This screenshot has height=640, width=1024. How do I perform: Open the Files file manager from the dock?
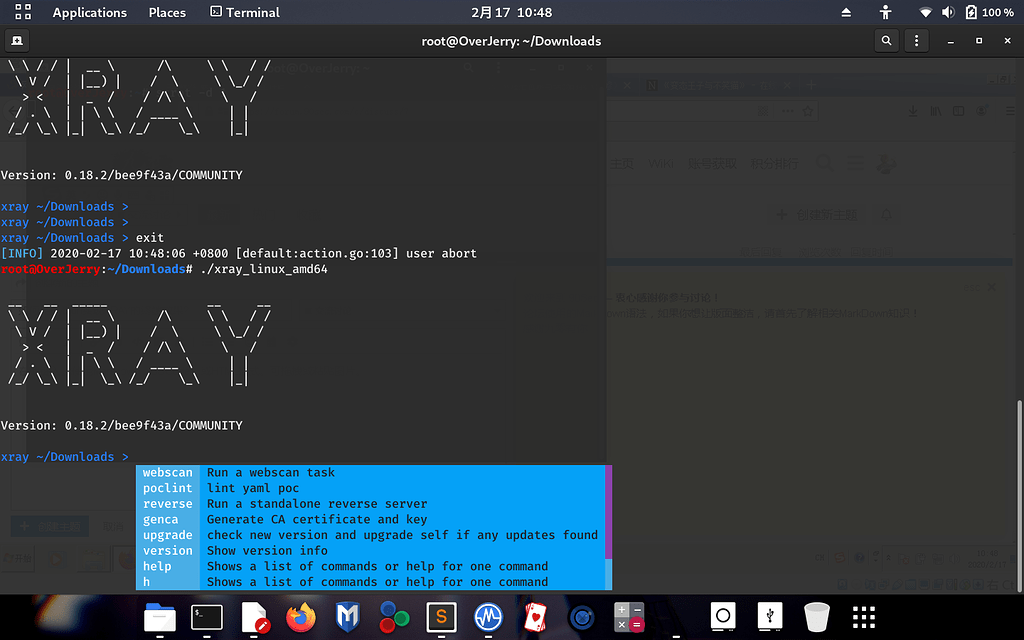point(159,617)
